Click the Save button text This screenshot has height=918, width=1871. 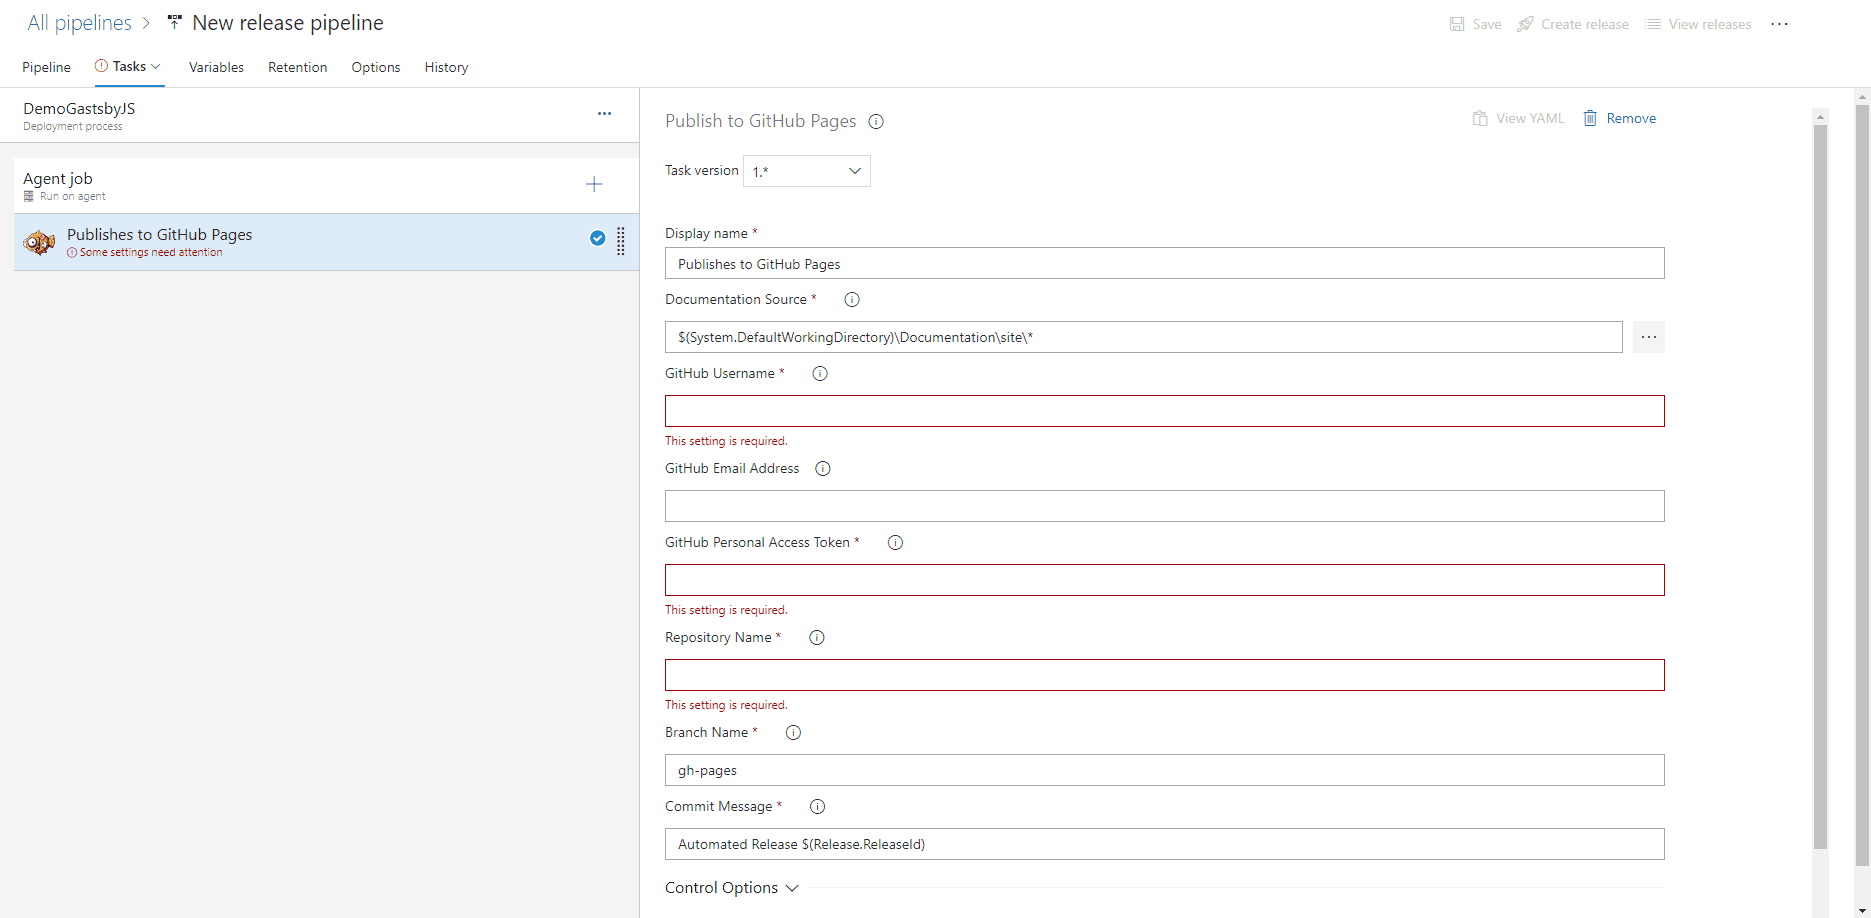tap(1487, 24)
